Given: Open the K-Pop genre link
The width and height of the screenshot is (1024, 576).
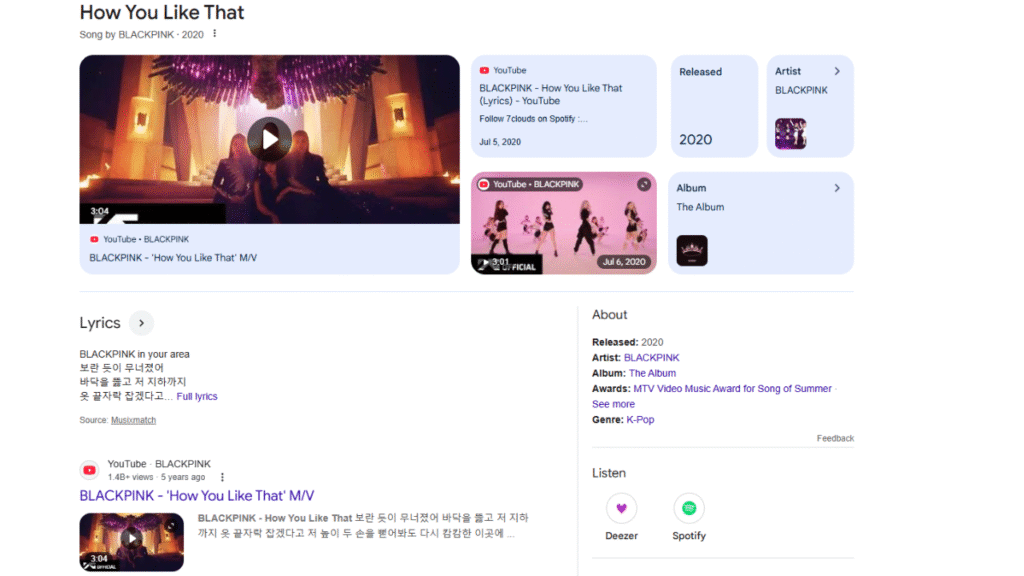Looking at the screenshot, I should [640, 420].
